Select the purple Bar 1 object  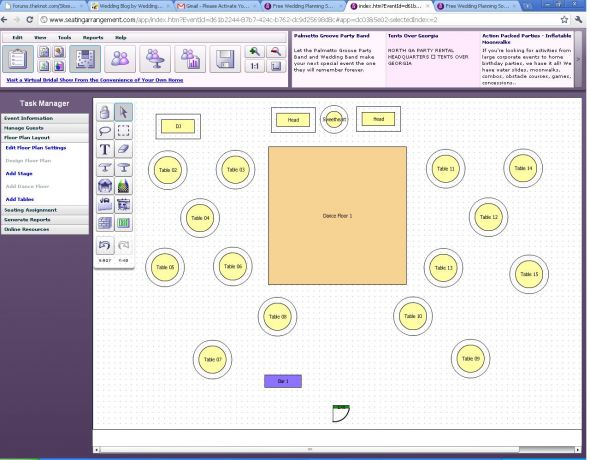(283, 381)
